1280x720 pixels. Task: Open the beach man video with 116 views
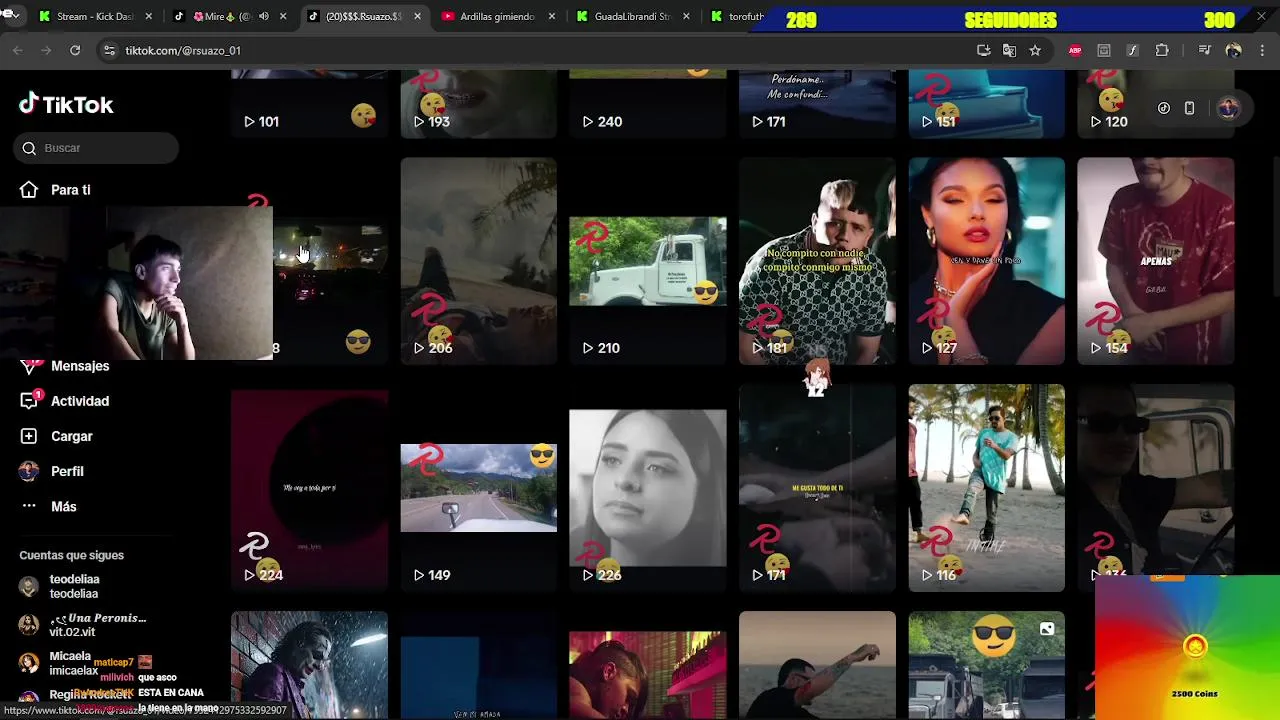click(x=986, y=488)
